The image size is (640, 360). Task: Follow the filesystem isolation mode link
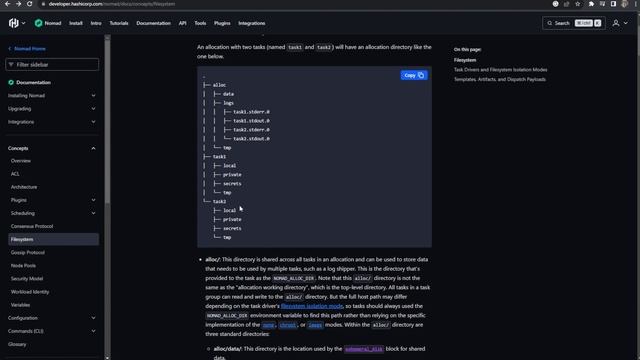pos(312,306)
